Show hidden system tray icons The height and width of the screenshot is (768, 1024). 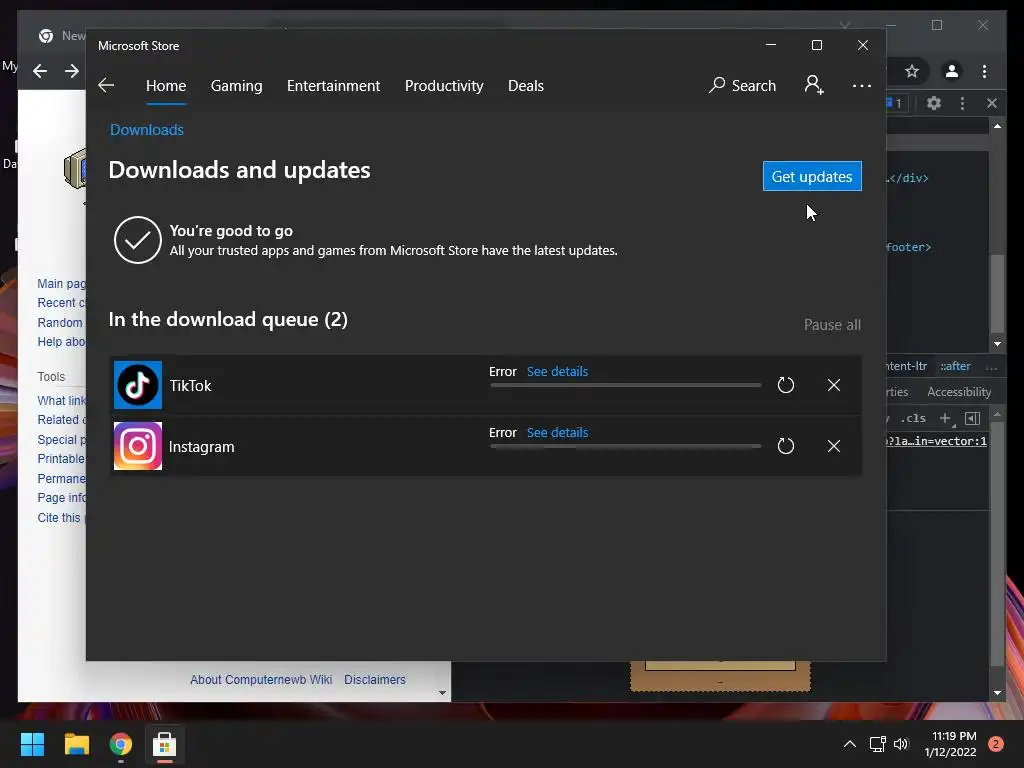click(850, 744)
